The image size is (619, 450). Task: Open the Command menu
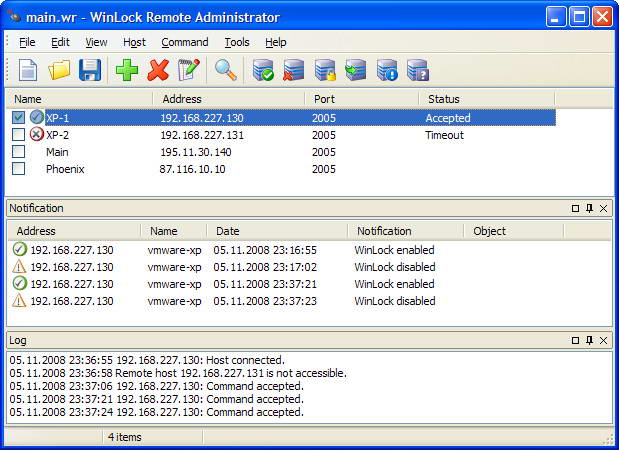[185, 42]
